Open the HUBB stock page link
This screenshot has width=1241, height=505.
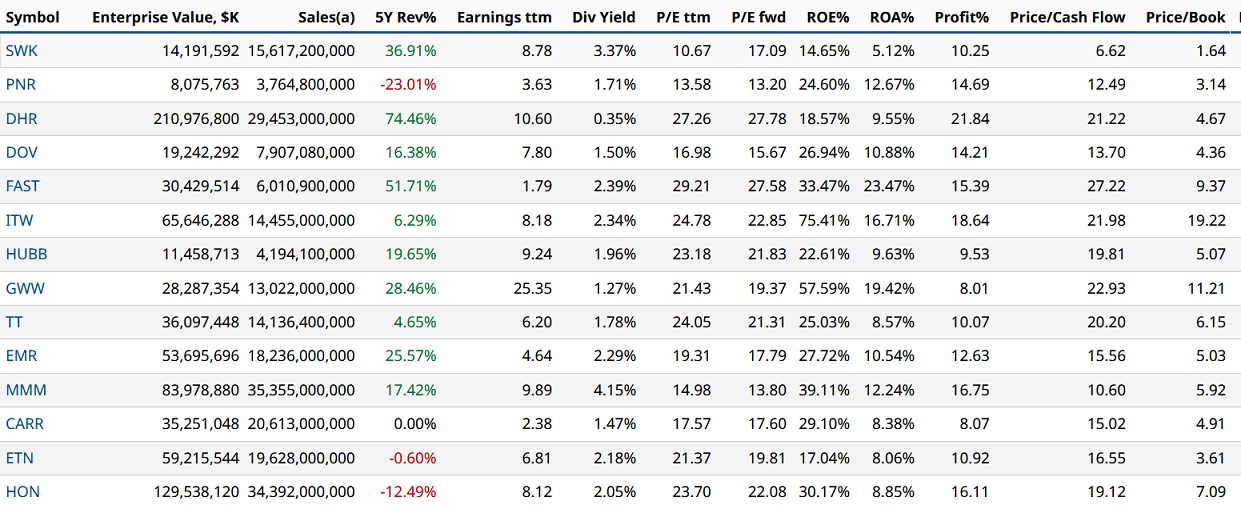(27, 254)
